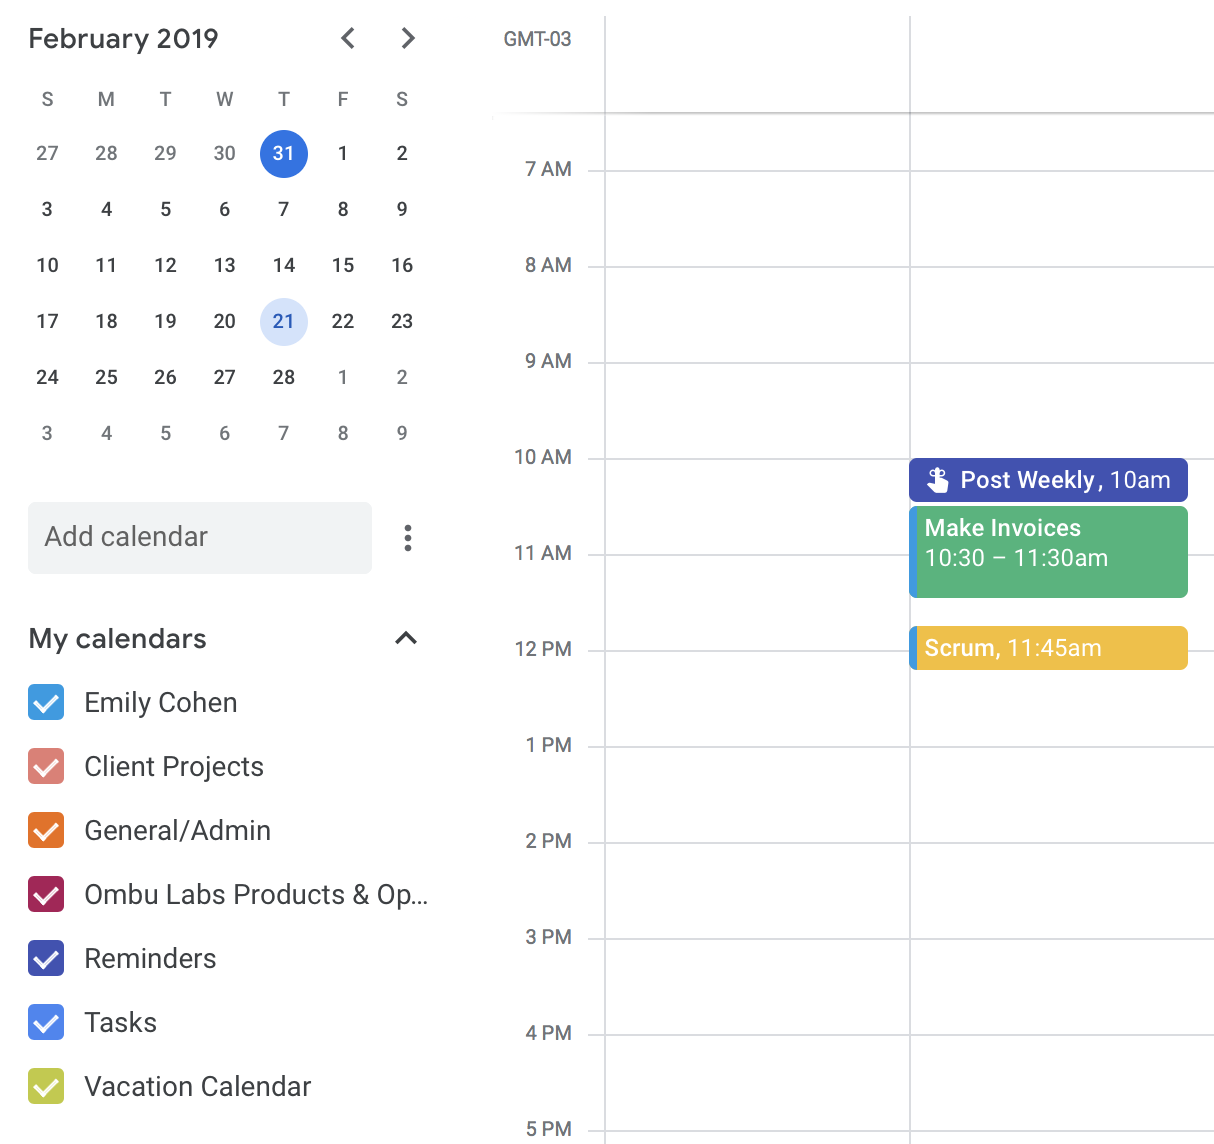1214x1144 pixels.
Task: Disable the Reminders calendar
Action: point(46,958)
